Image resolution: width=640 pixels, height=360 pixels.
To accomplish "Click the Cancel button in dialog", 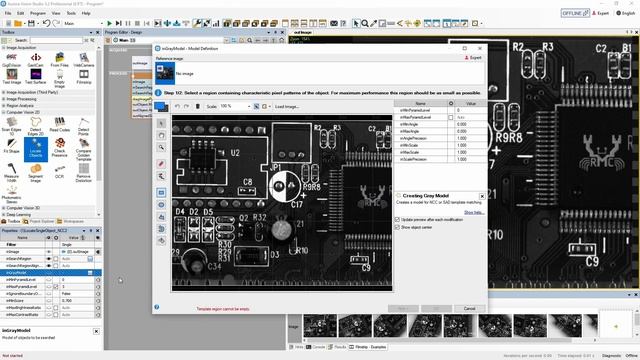I will (469, 308).
